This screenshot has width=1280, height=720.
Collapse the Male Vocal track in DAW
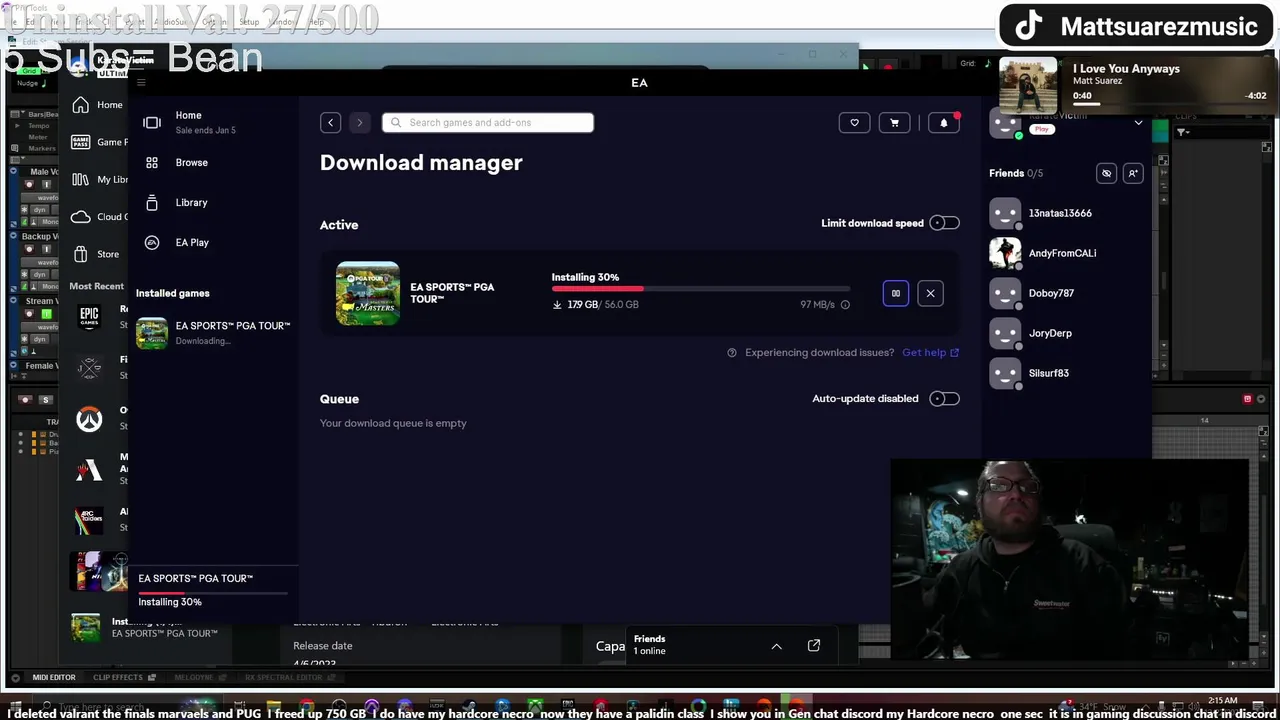13,172
